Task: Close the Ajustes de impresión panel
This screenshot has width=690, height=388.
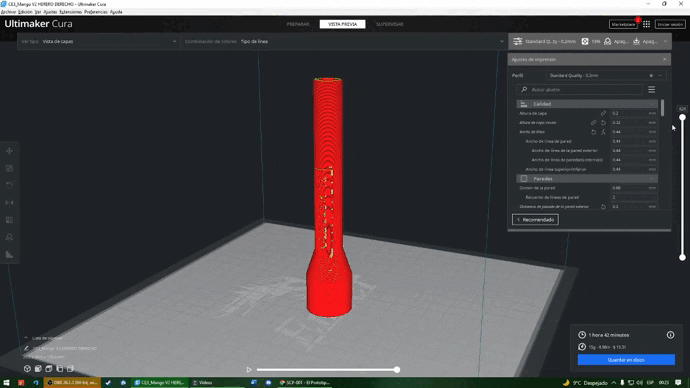Action: coord(664,59)
